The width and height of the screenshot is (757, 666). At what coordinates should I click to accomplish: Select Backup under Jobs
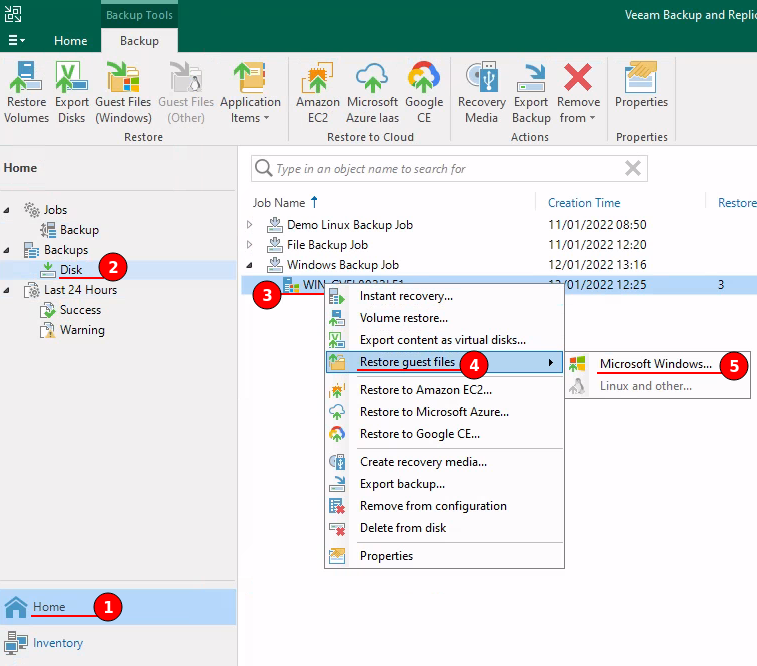[x=79, y=230]
